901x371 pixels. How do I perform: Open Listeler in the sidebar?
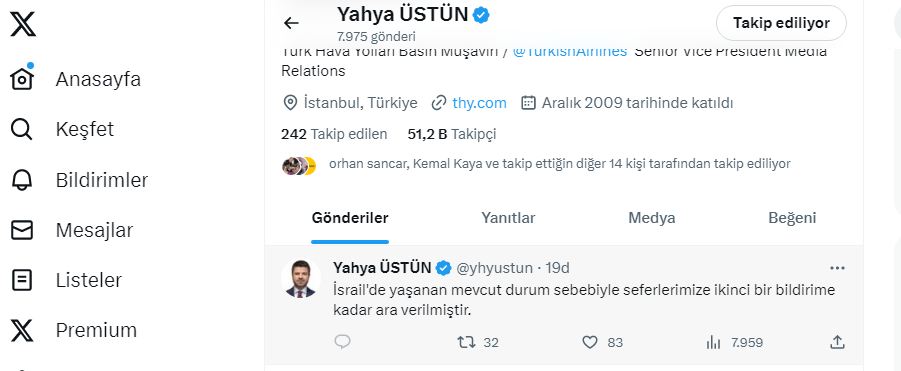pyautogui.click(x=66, y=280)
